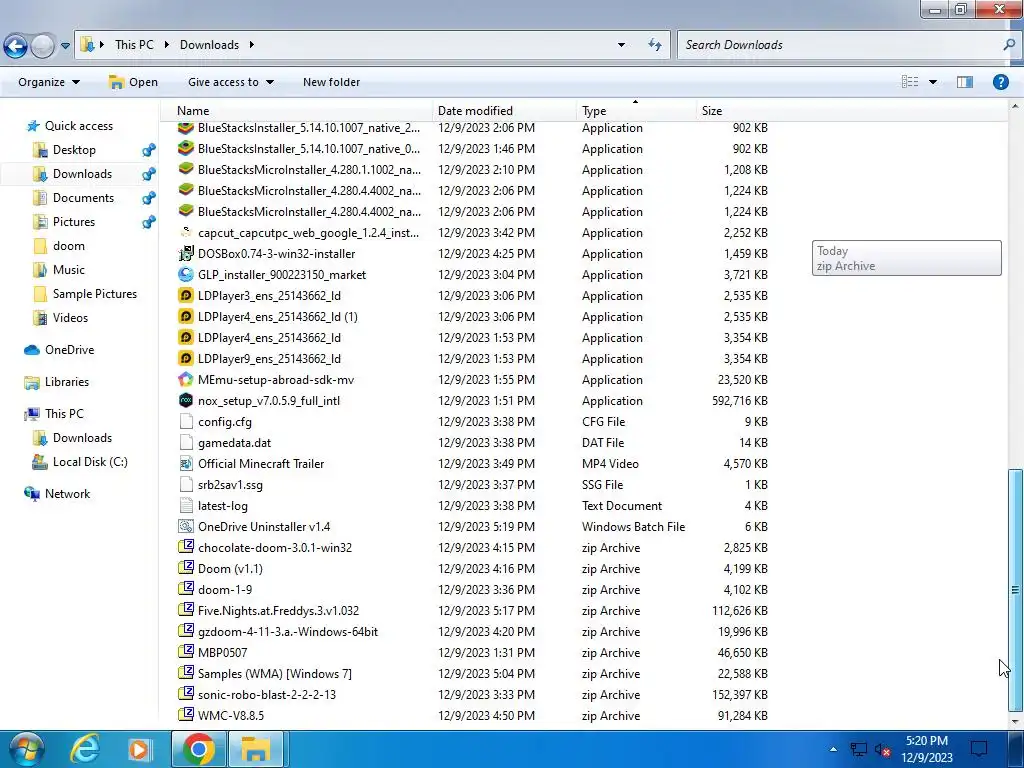
Task: Sort by Date modified column header
Action: [x=504, y=111]
